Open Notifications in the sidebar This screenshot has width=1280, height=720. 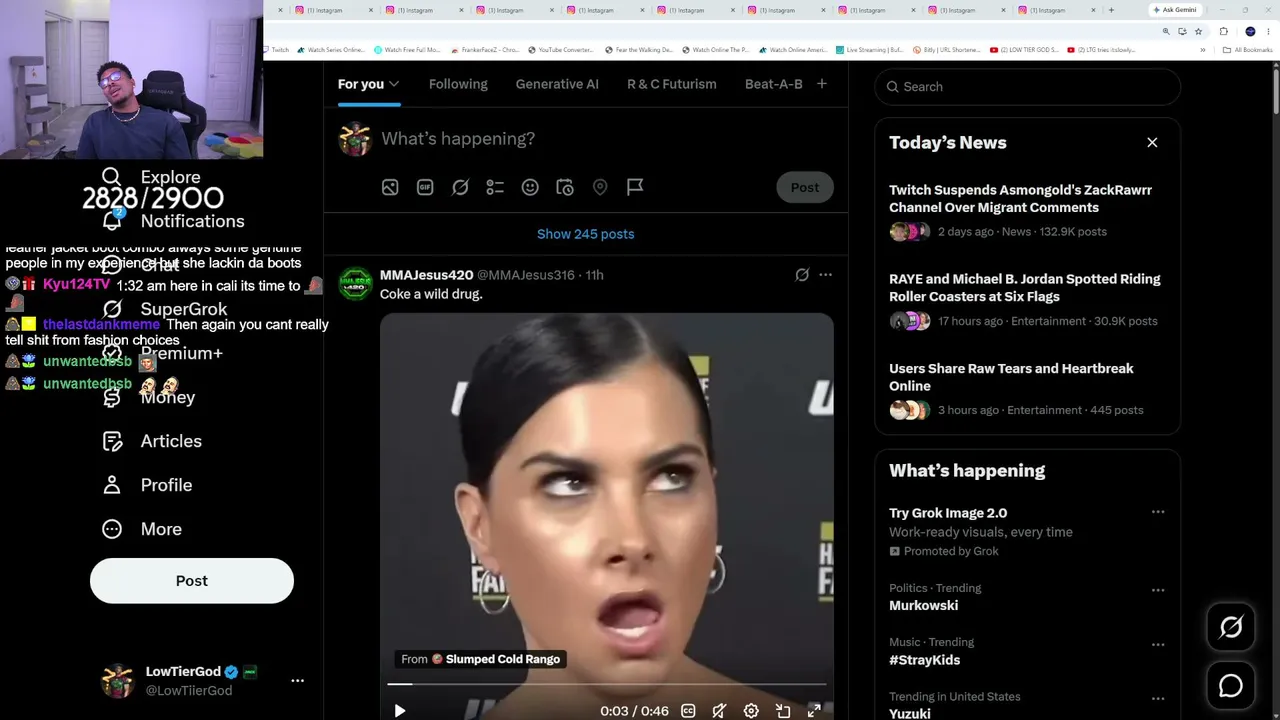point(173,221)
